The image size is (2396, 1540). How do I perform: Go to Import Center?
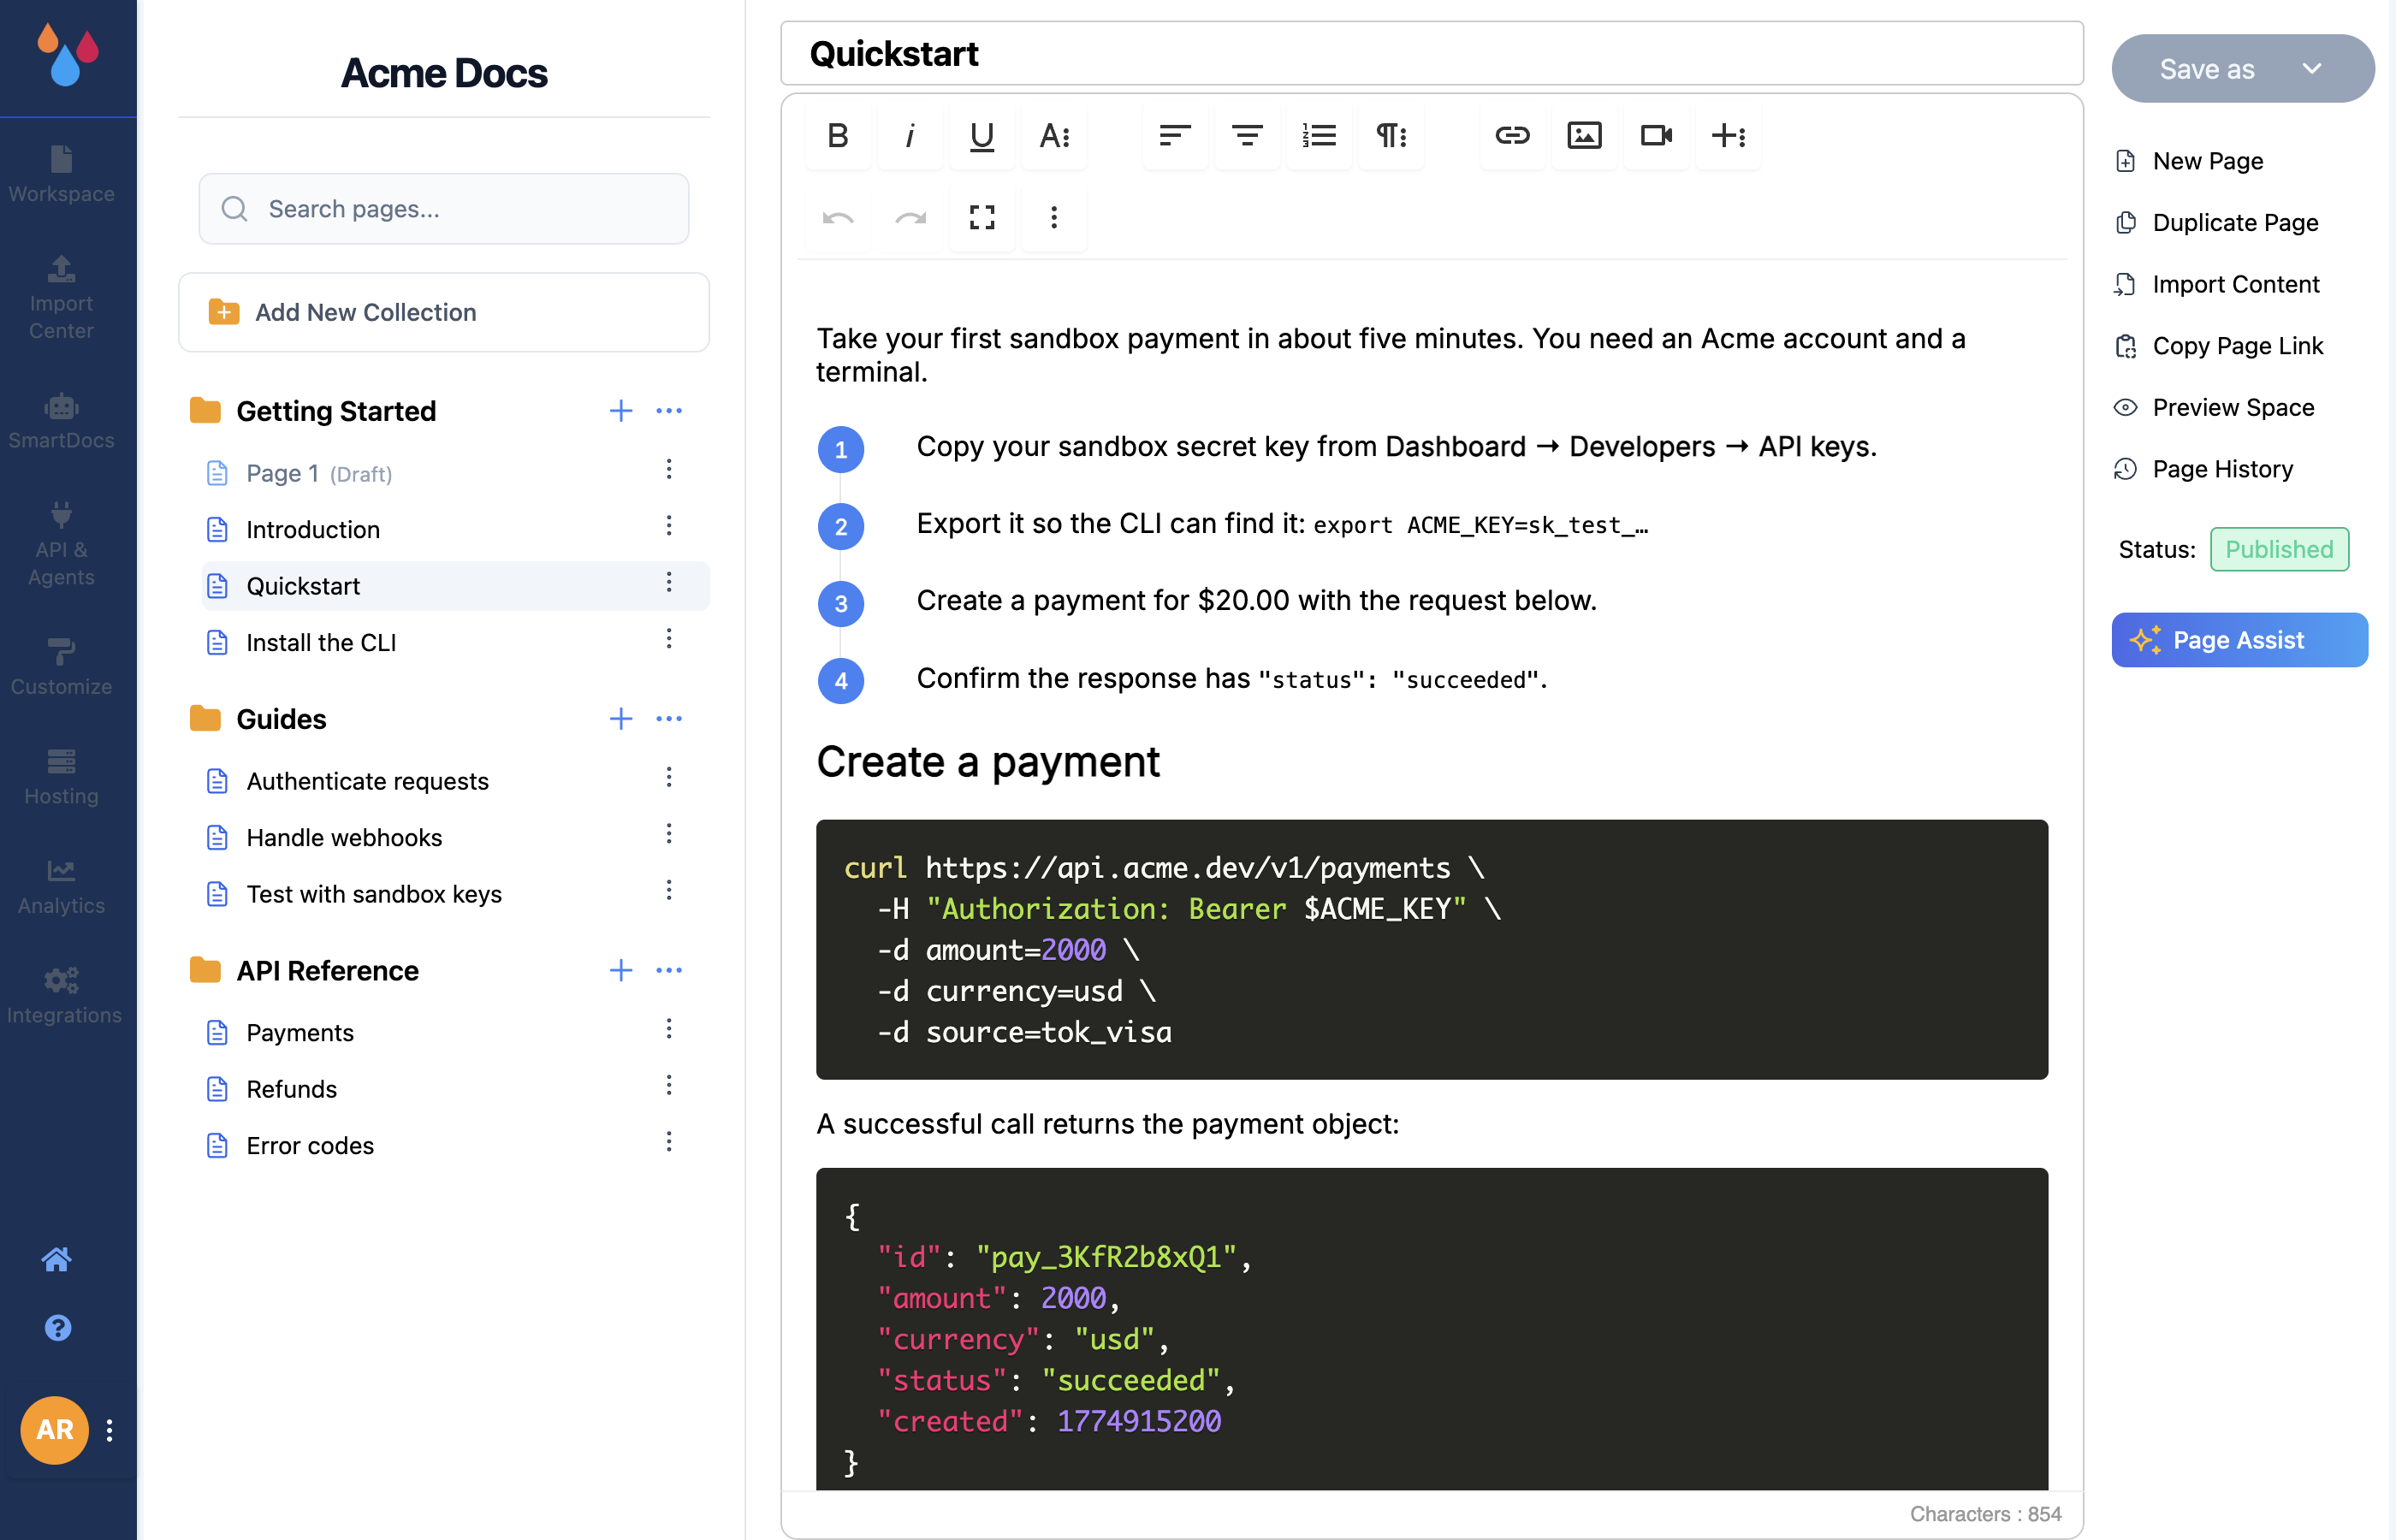coord(62,298)
